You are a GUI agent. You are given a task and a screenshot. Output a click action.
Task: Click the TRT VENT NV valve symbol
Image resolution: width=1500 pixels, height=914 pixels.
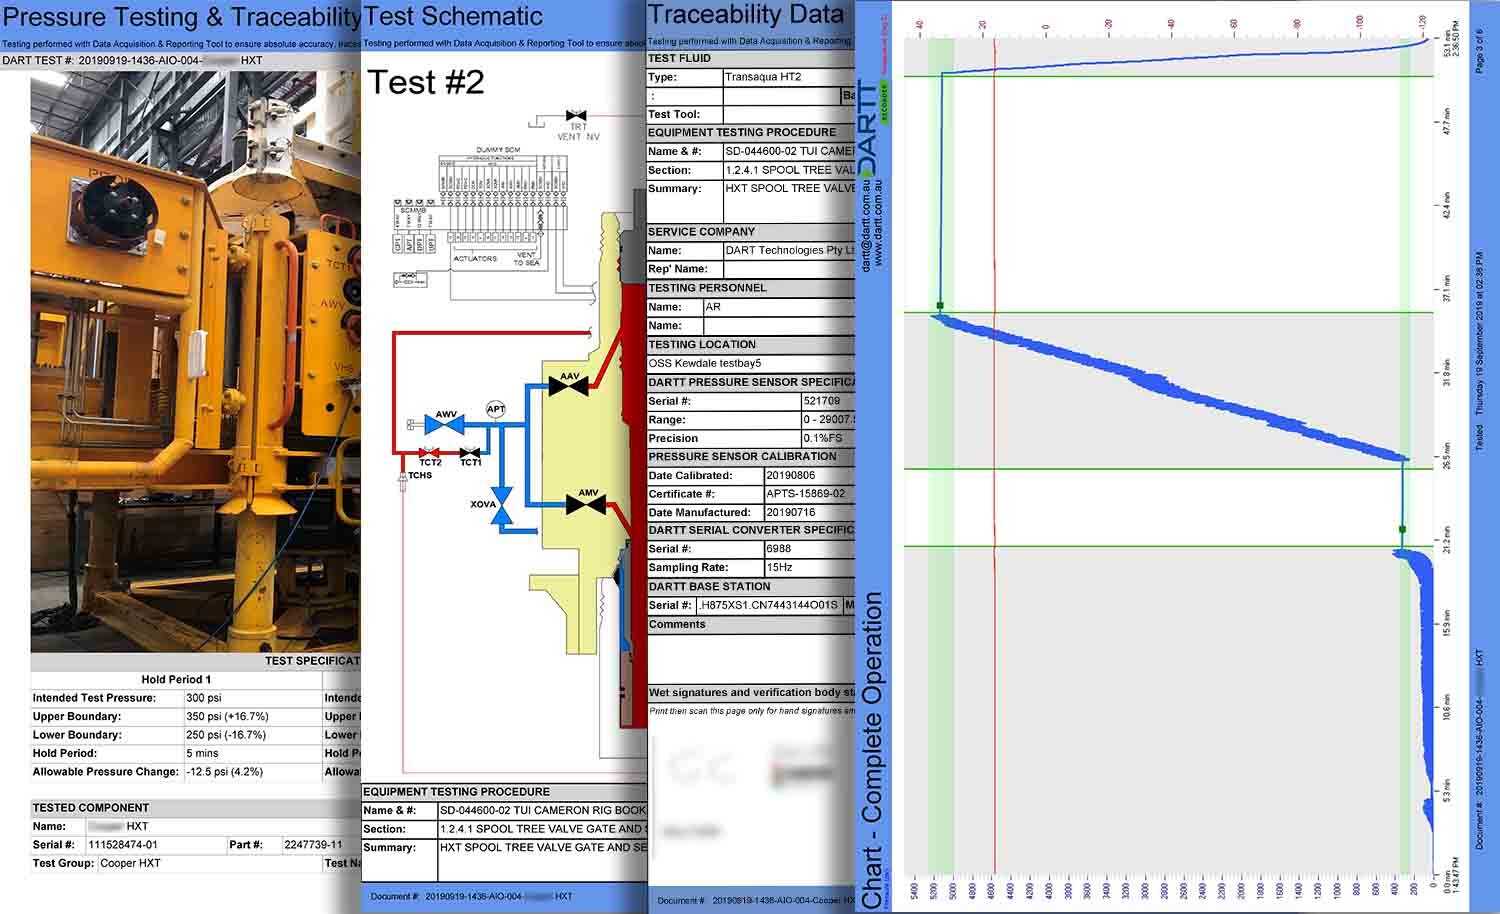pos(576,116)
